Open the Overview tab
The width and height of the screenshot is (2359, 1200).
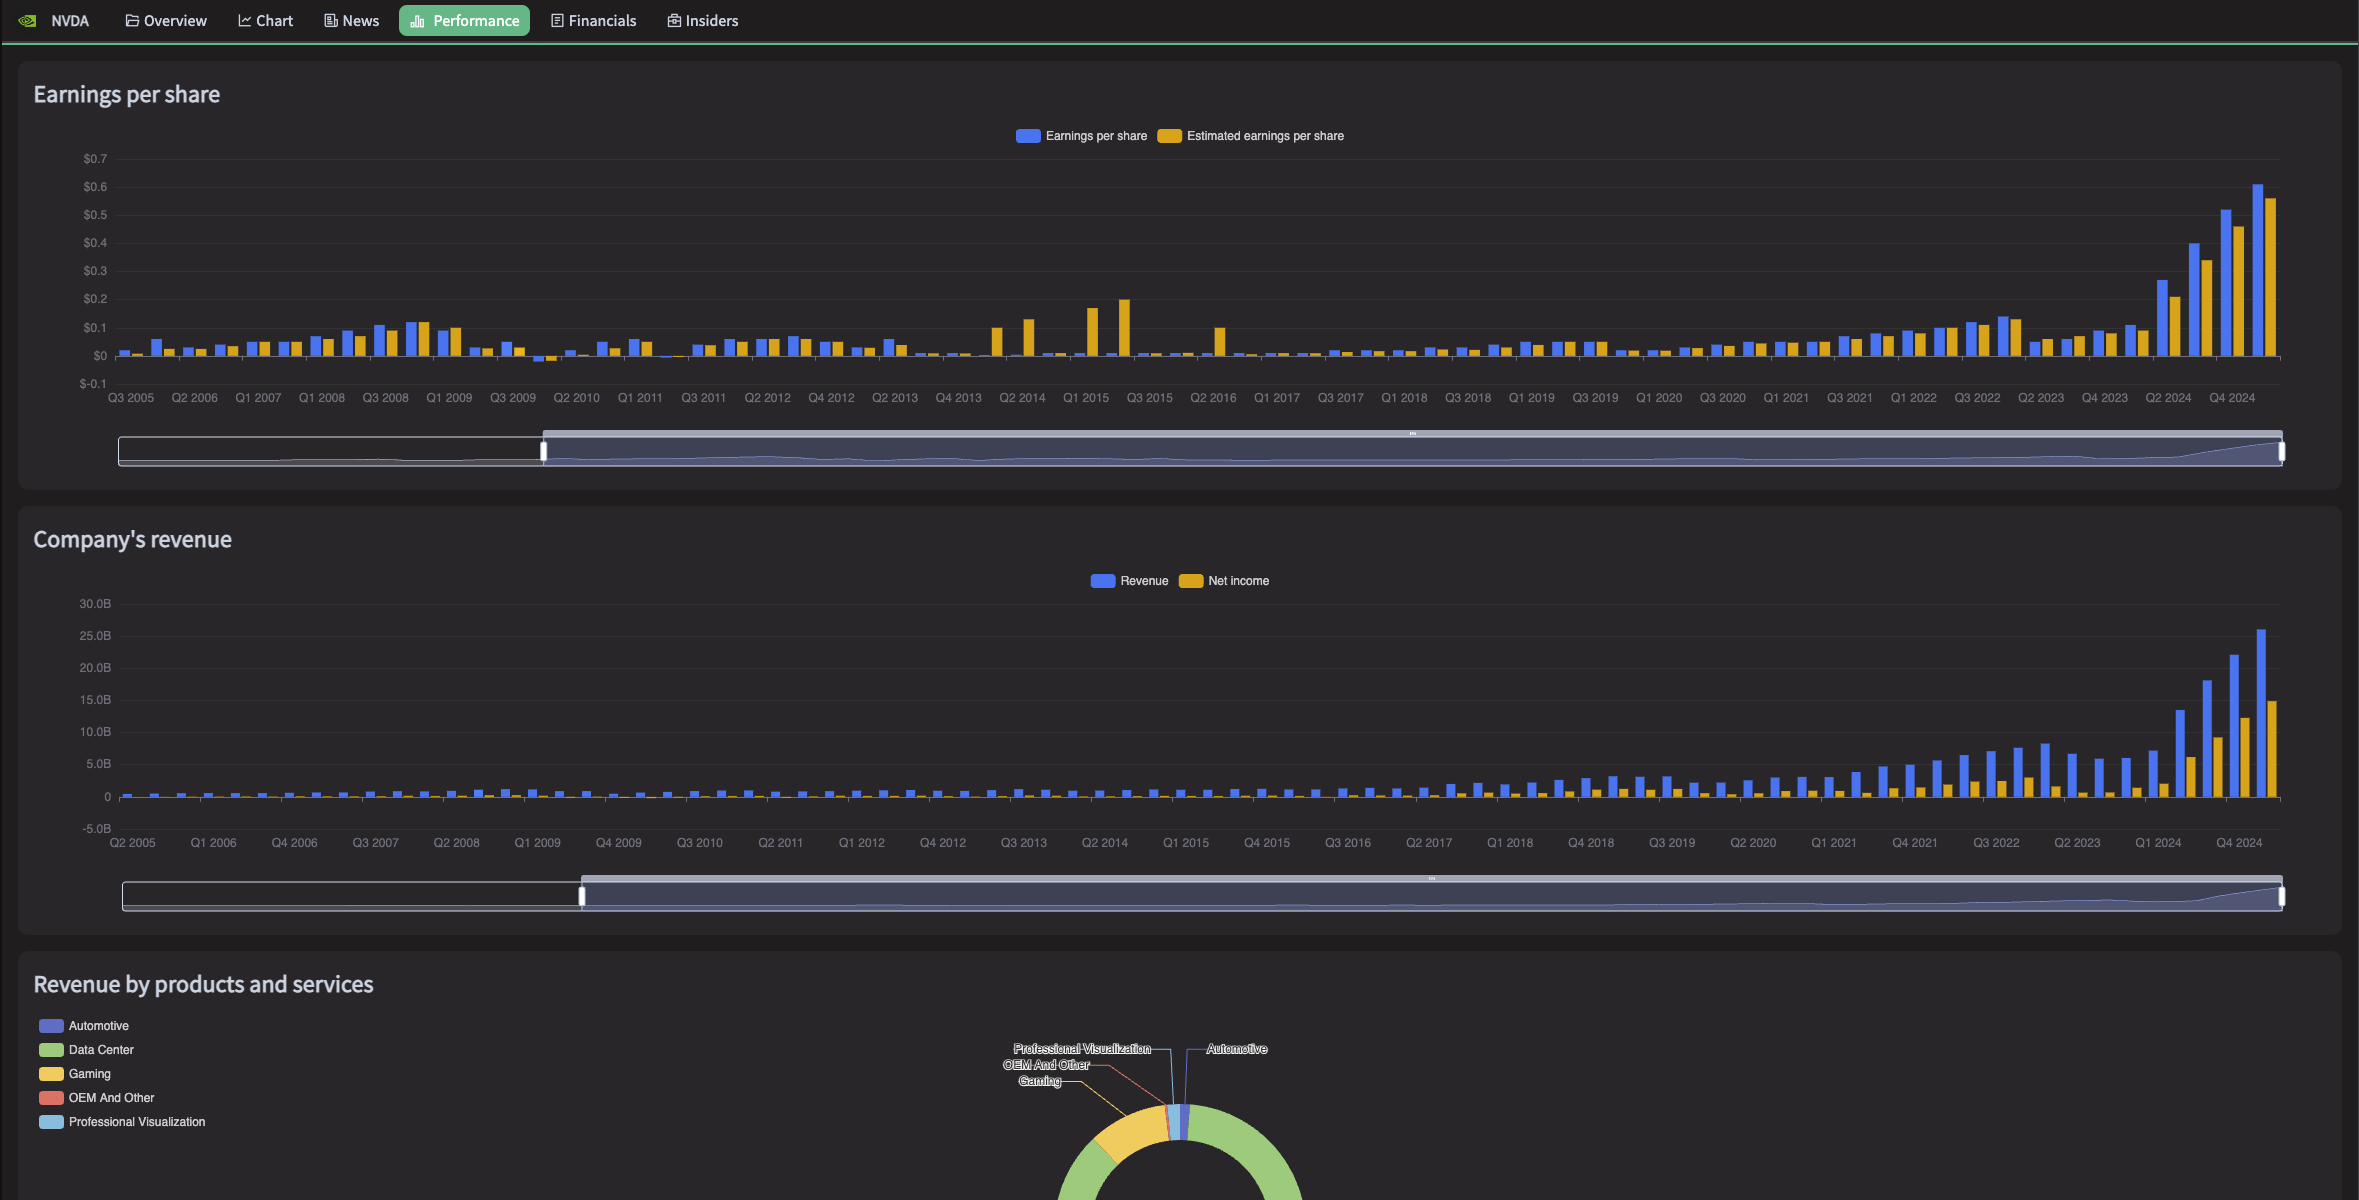click(166, 21)
